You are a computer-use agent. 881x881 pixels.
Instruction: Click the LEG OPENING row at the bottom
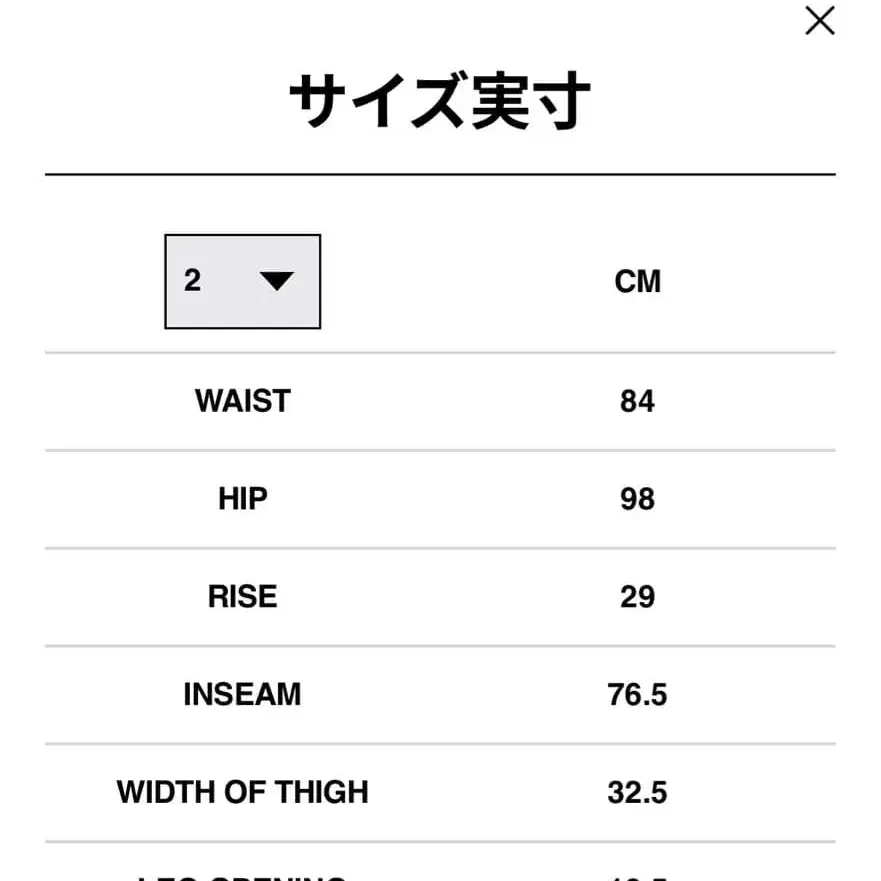(241, 876)
